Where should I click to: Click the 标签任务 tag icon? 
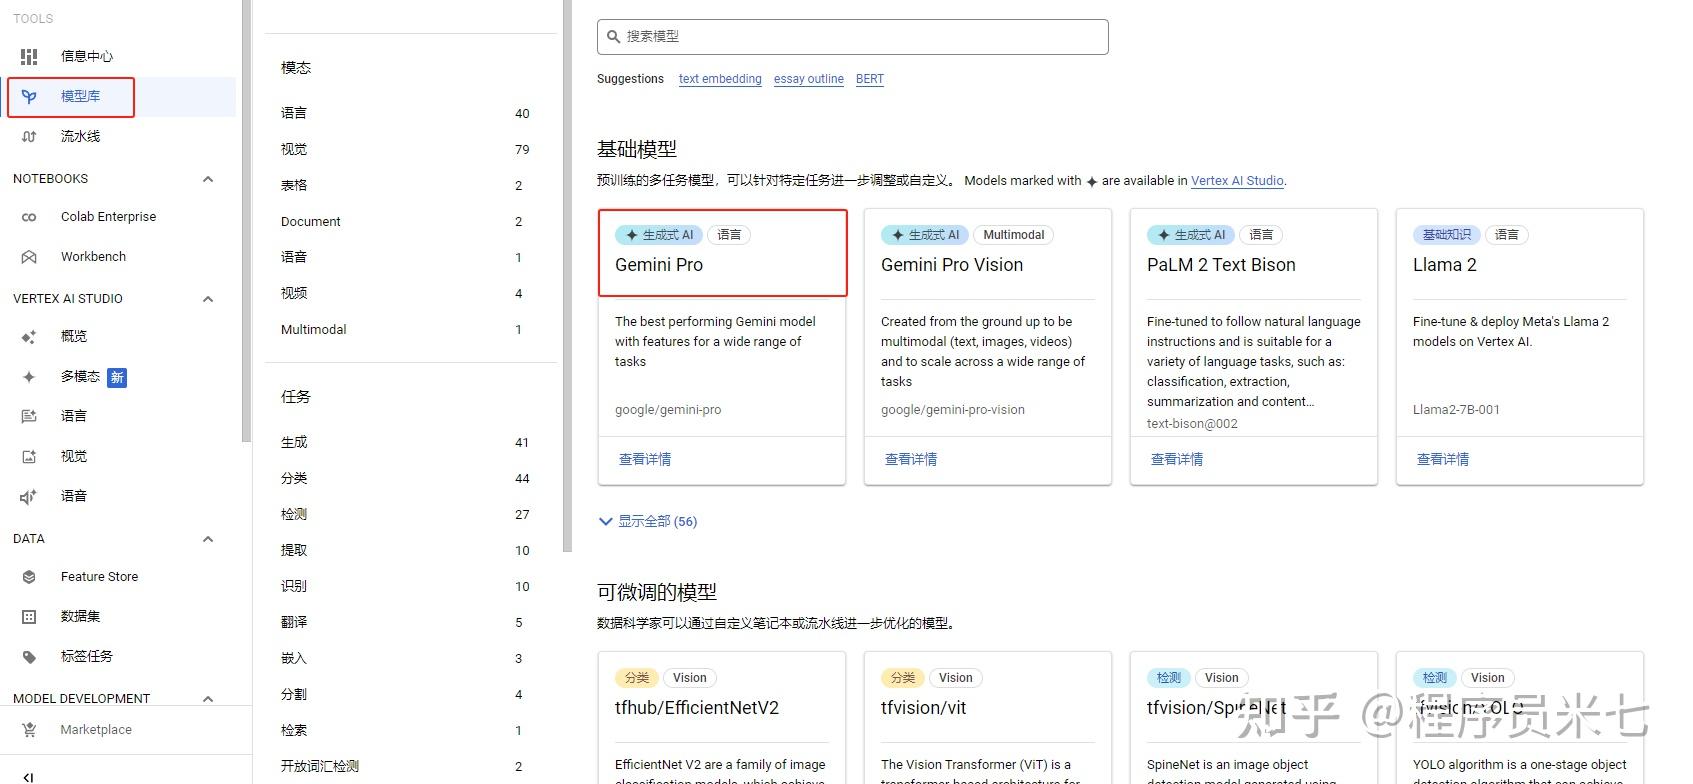(x=29, y=657)
